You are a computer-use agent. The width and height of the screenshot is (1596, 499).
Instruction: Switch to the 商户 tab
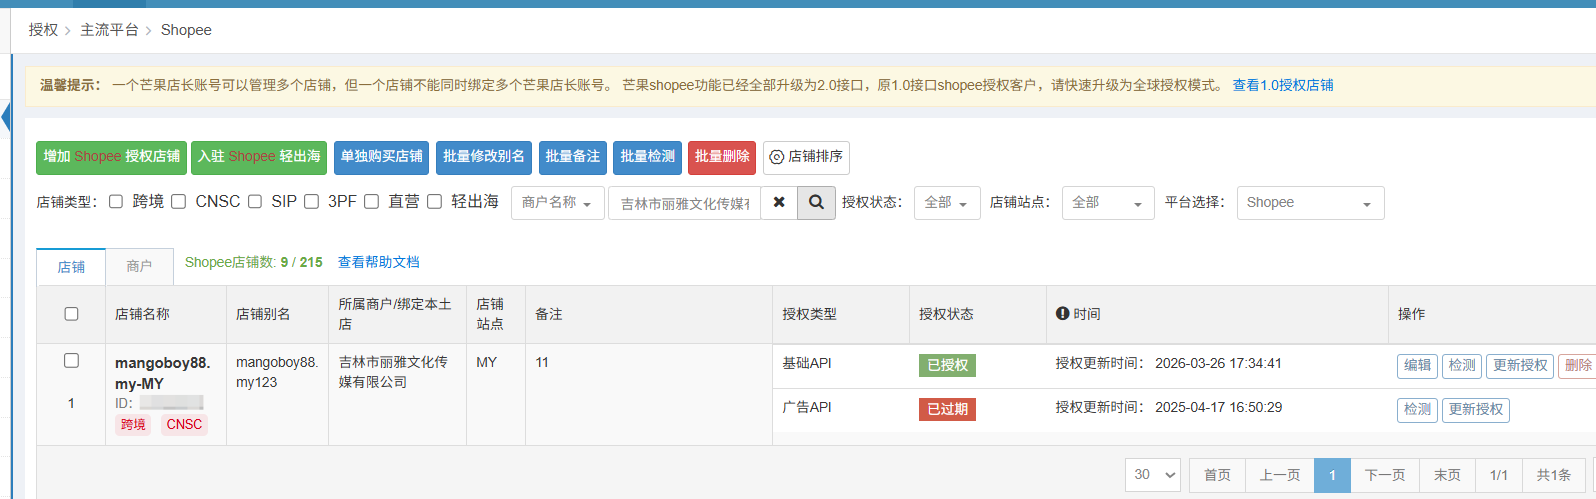pyautogui.click(x=139, y=267)
